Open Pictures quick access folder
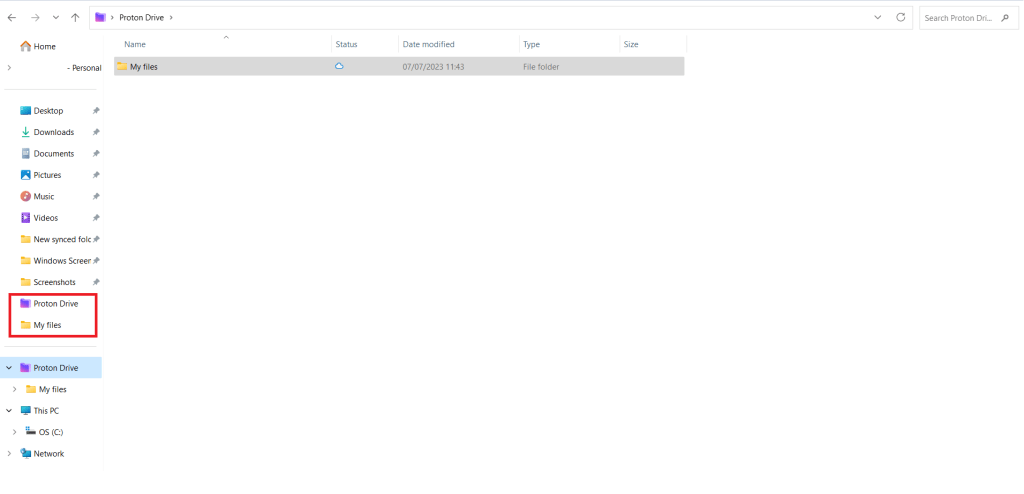Screen dimensions: 1024x494 point(40,175)
